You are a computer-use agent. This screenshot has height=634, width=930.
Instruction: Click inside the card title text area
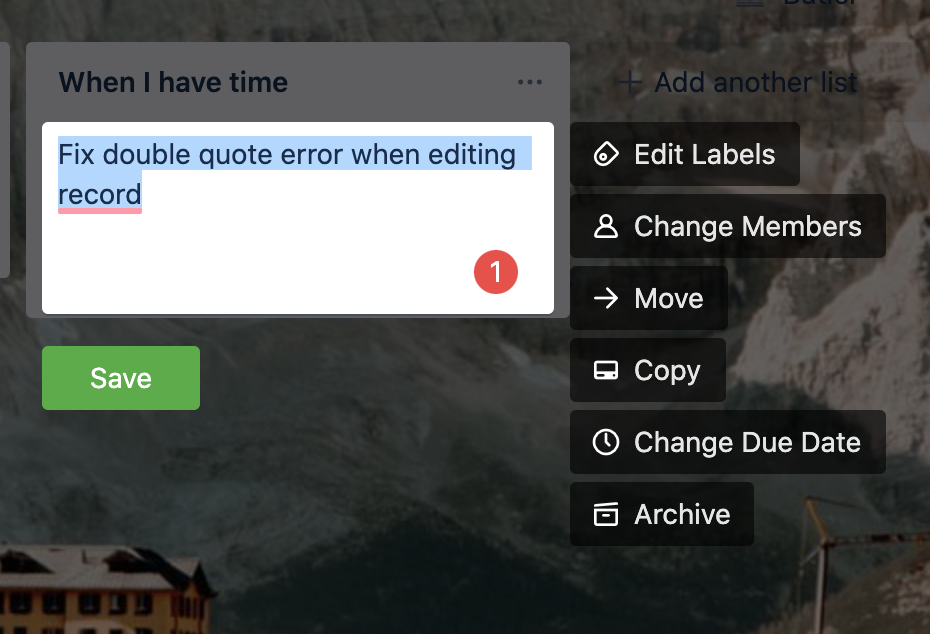(298, 218)
